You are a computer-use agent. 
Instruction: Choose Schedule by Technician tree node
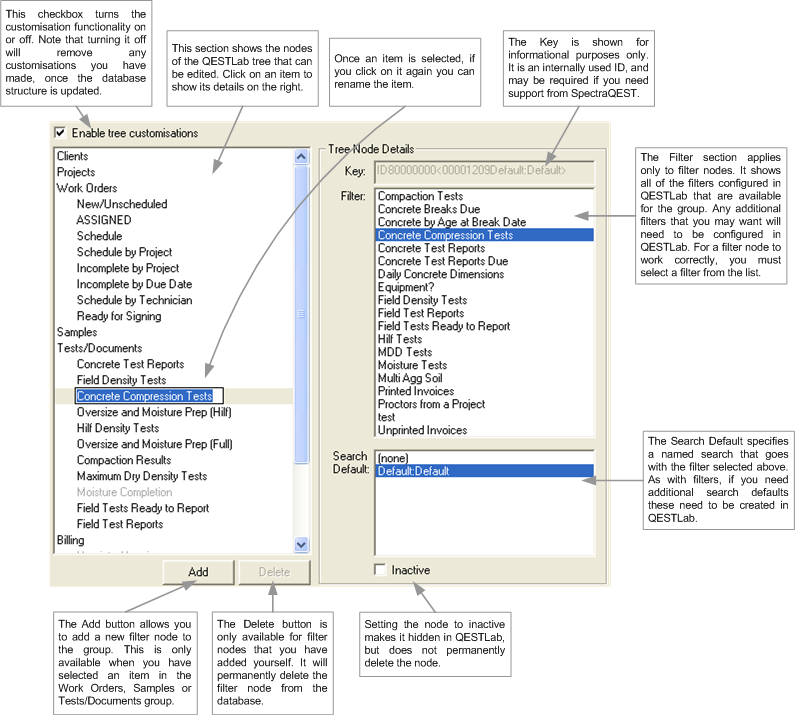[x=134, y=300]
